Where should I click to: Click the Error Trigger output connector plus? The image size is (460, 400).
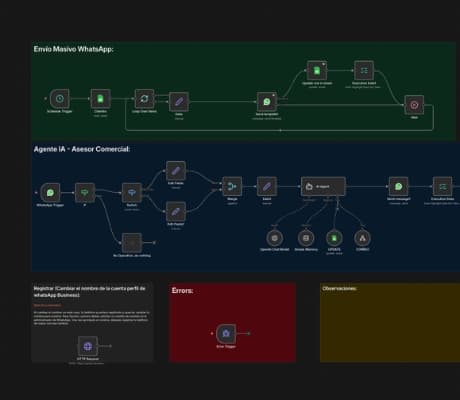[248, 333]
